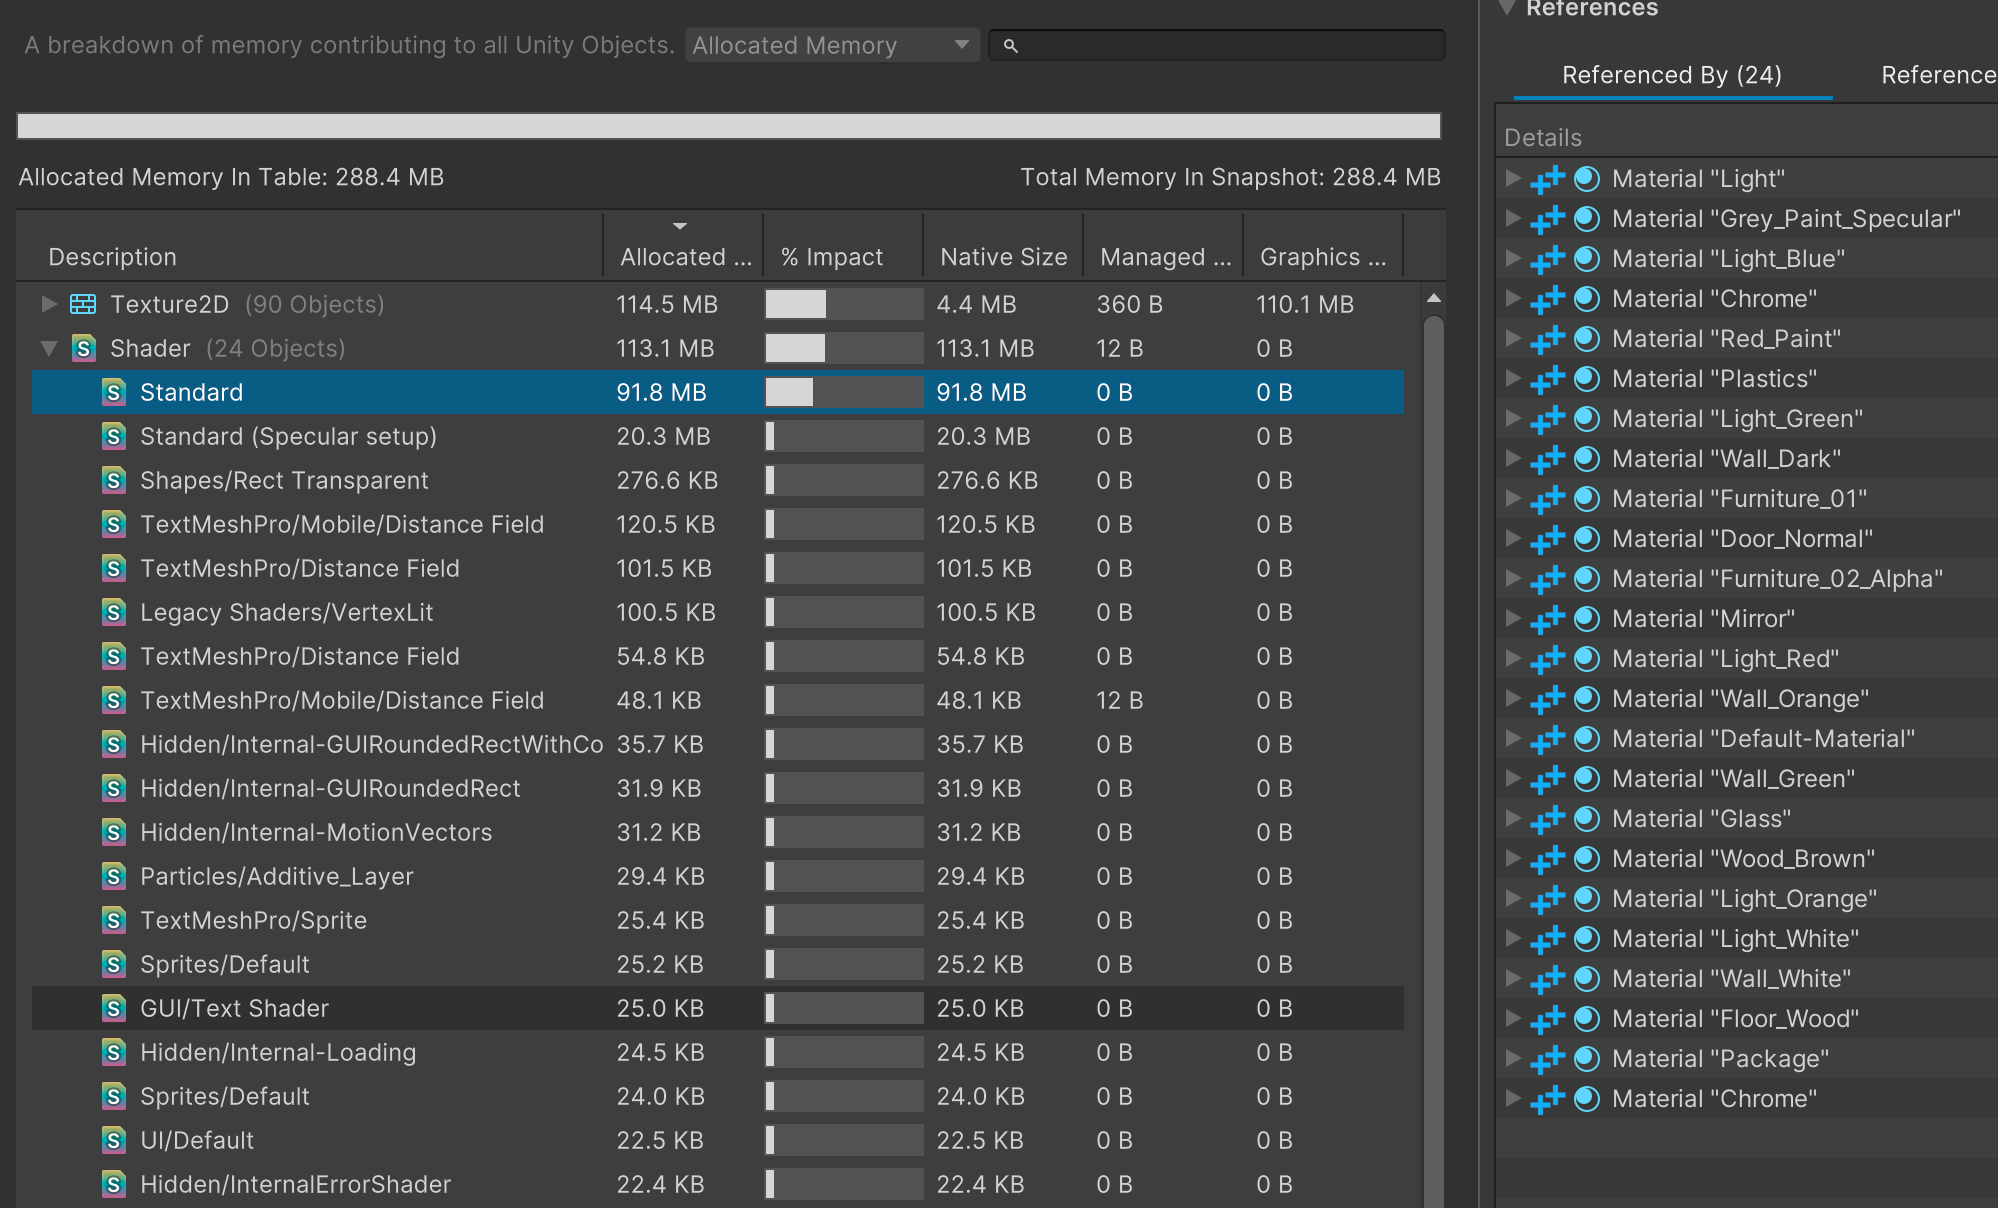
Task: Expand the Material "Wall_Orange" entry
Action: [1513, 698]
